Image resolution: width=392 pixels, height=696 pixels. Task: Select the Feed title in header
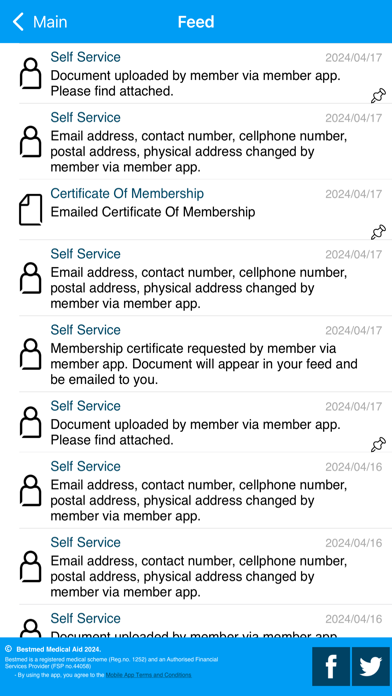tap(196, 22)
